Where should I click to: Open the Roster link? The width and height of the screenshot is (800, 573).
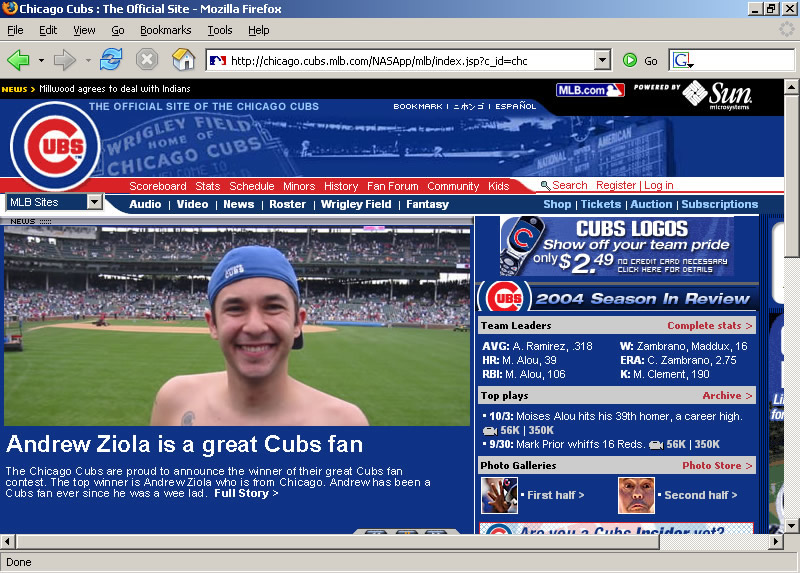tap(287, 204)
